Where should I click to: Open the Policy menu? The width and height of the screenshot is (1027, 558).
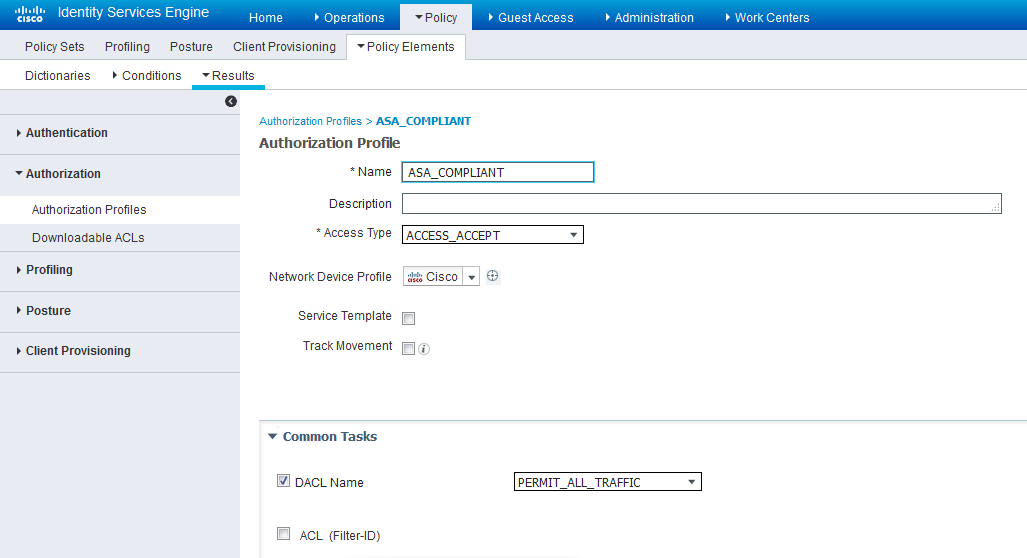pos(436,18)
